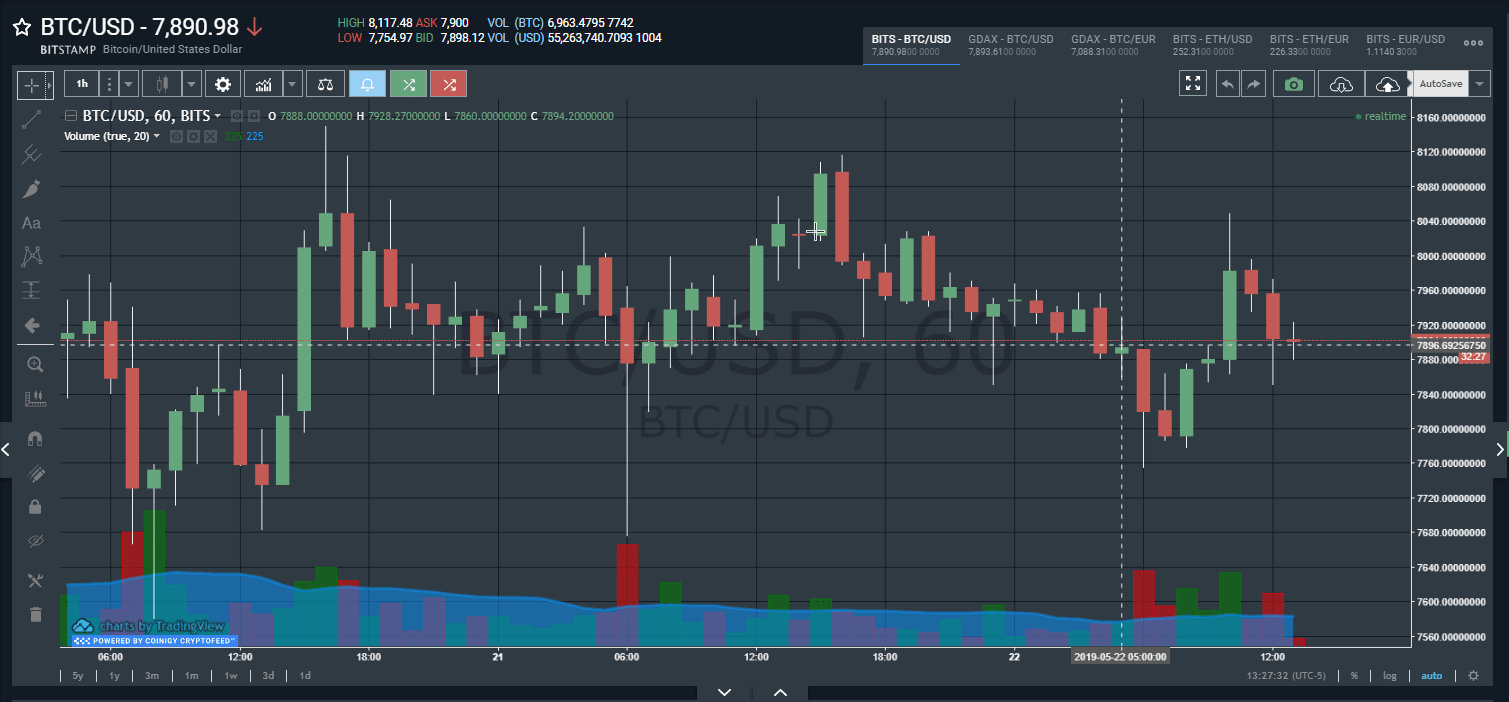Select the crosshair cursor tool

pos(32,85)
